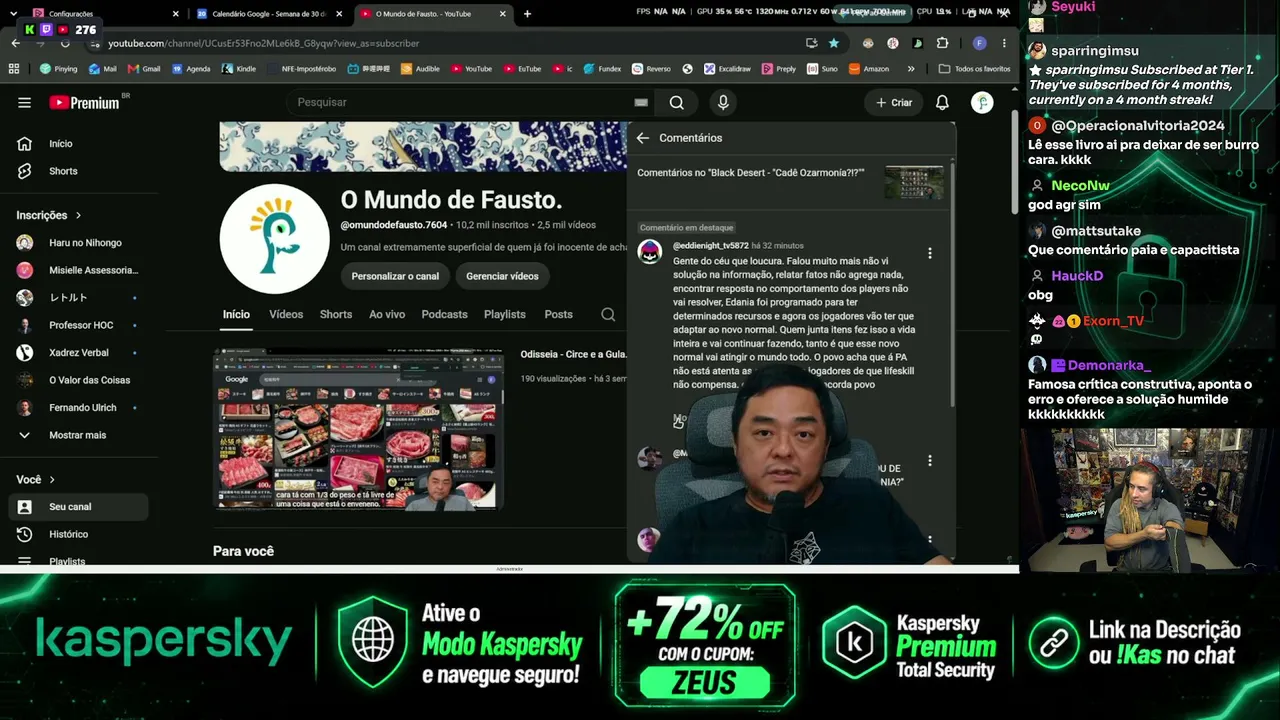Open Xadrez Verbal subscription
Viewport: 1280px width, 720px height.
coord(78,352)
